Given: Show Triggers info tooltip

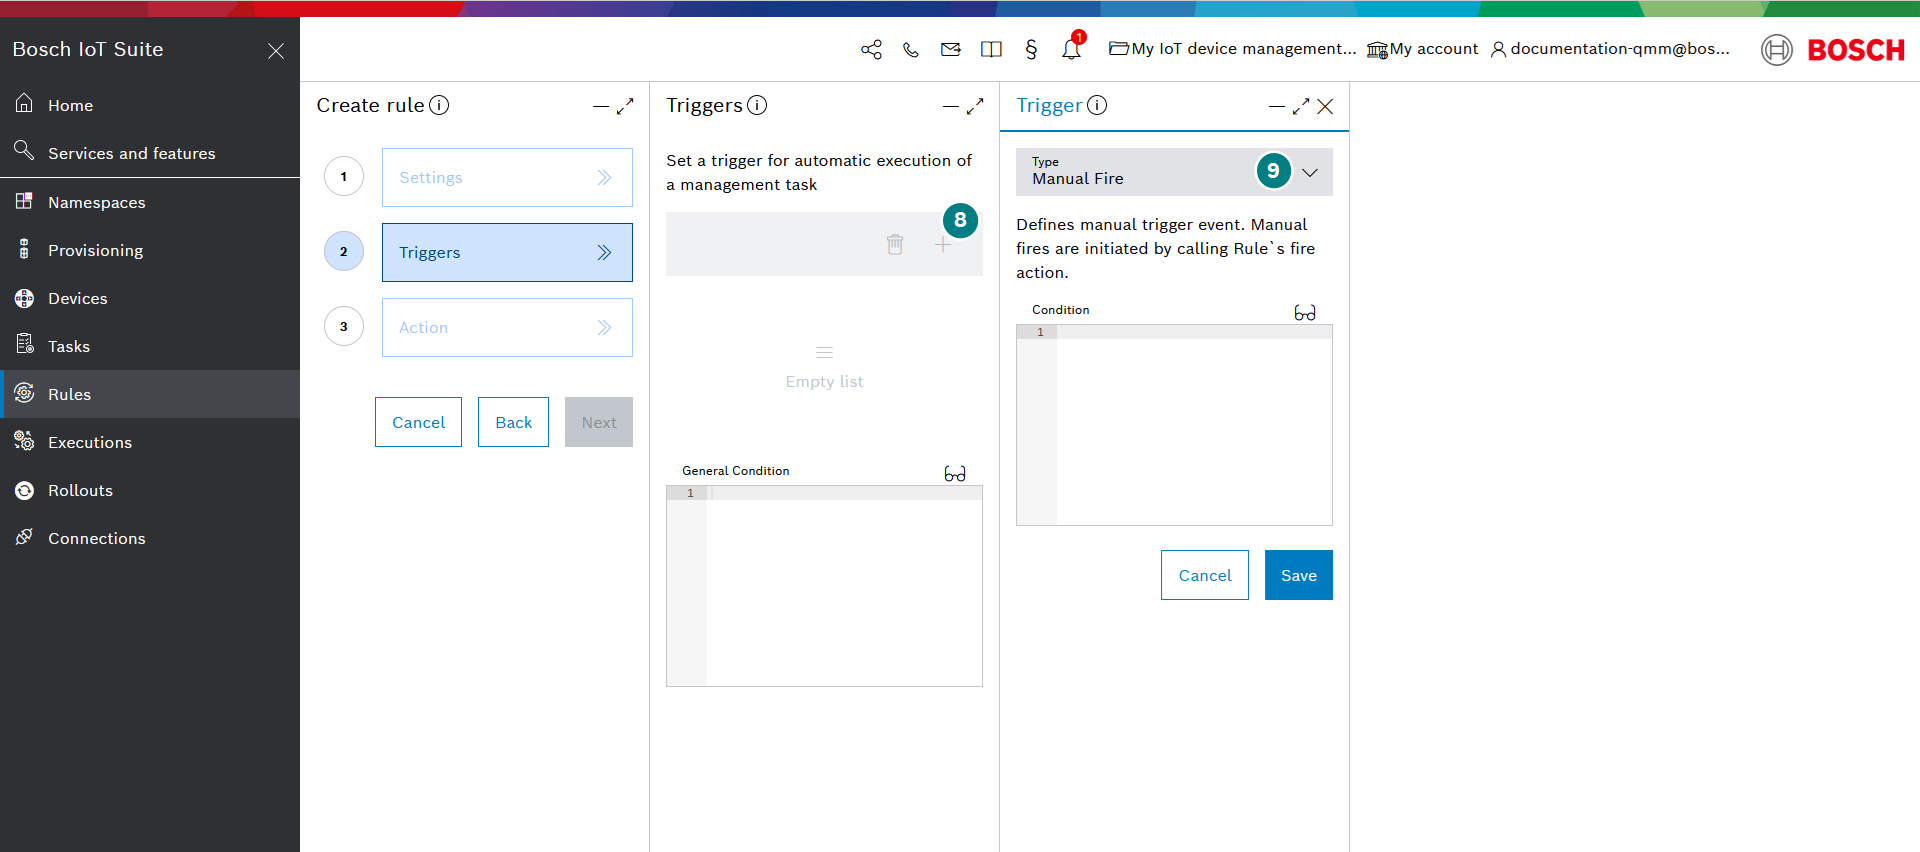Looking at the screenshot, I should [757, 105].
